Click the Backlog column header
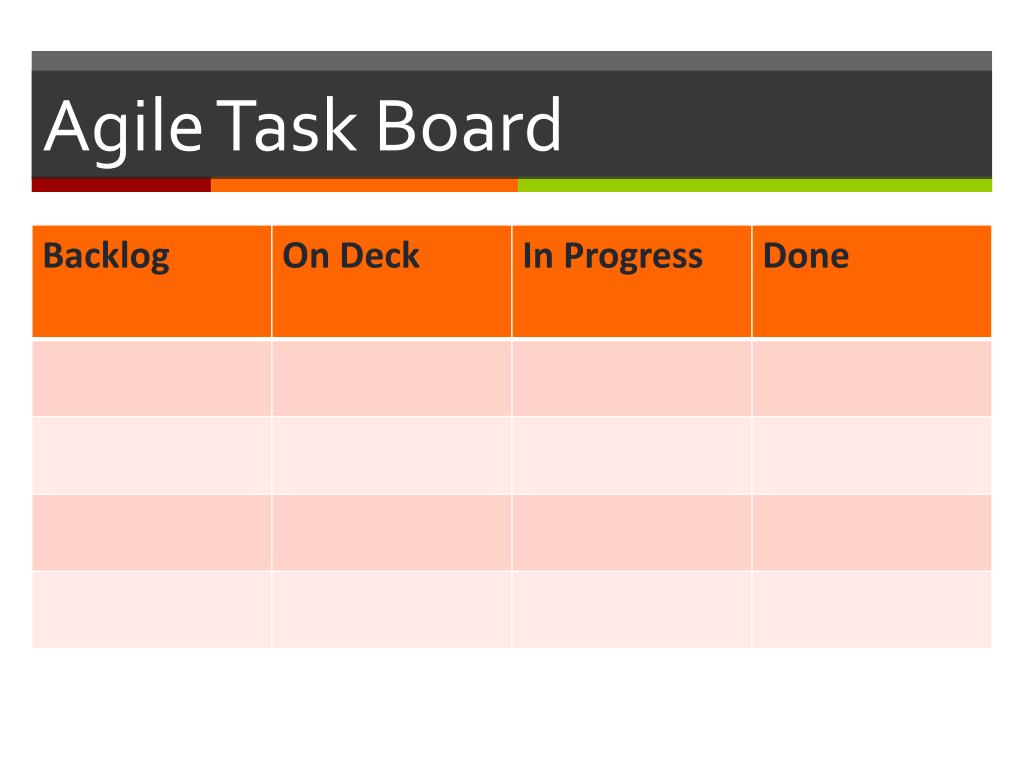The height and width of the screenshot is (768, 1024). coord(152,281)
